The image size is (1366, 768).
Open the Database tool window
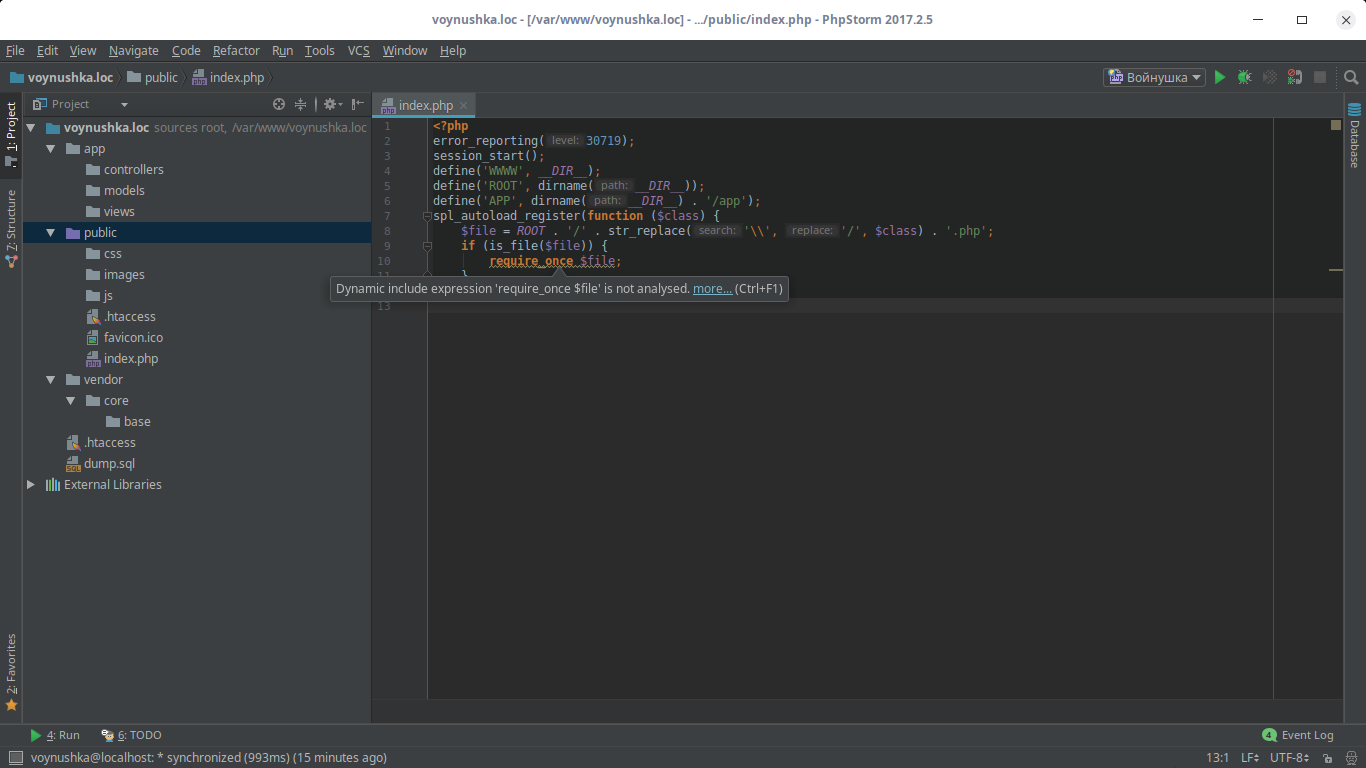[x=1355, y=134]
